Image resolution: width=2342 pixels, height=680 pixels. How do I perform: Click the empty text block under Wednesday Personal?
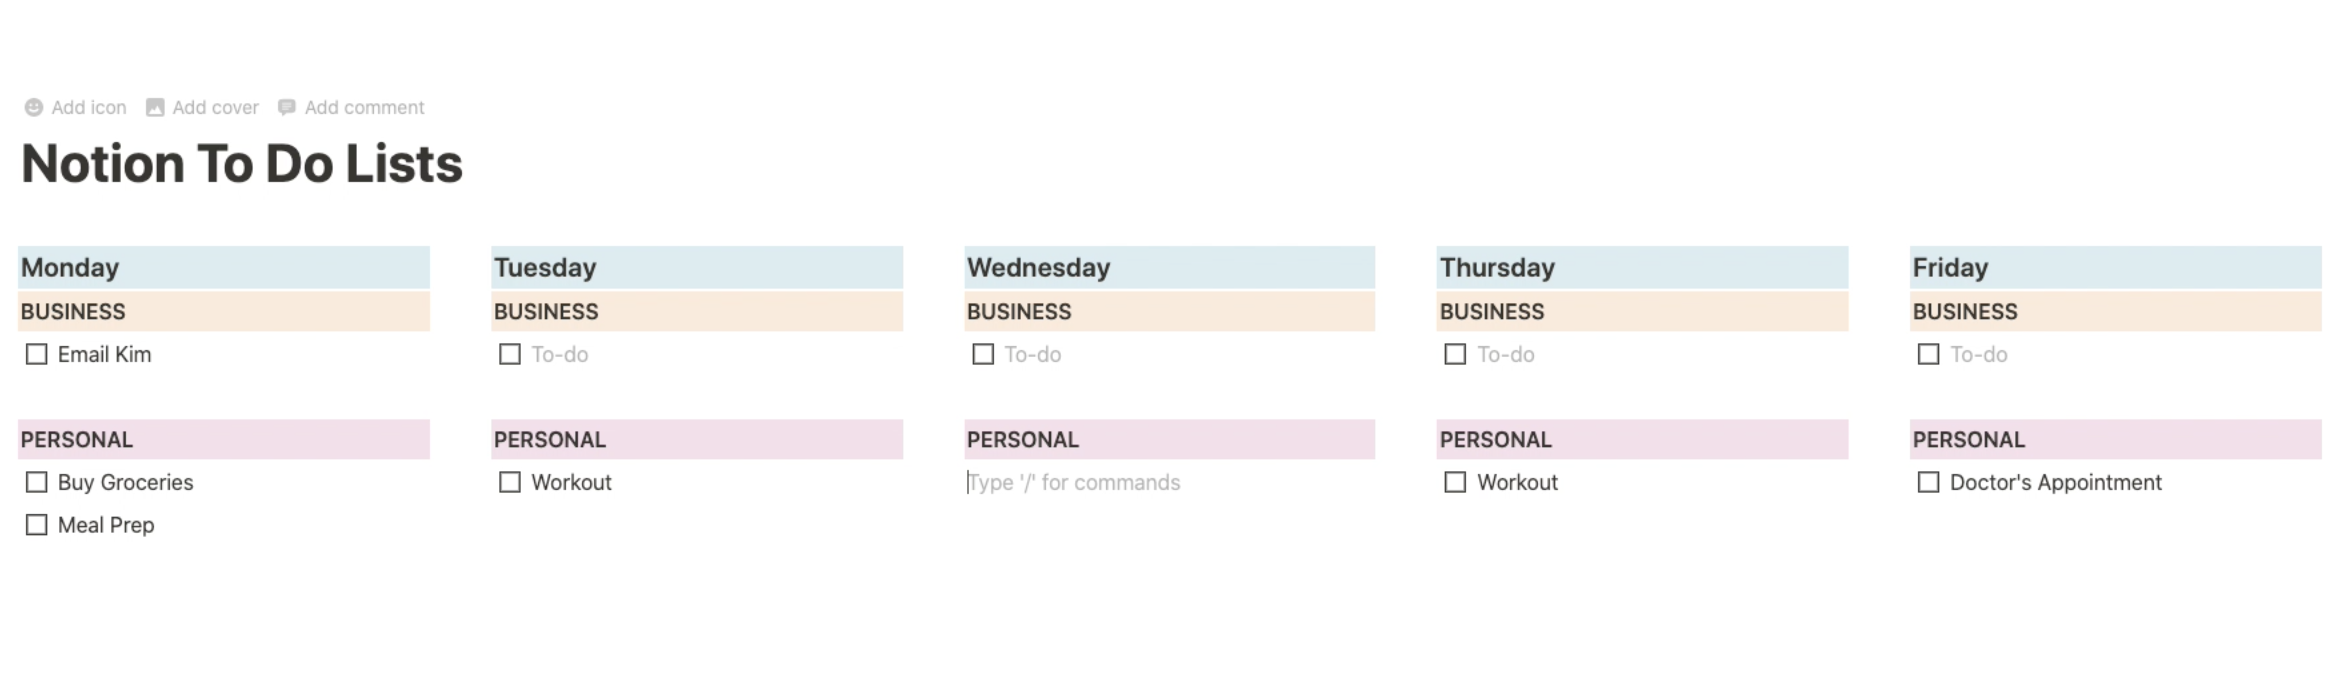click(x=1074, y=482)
